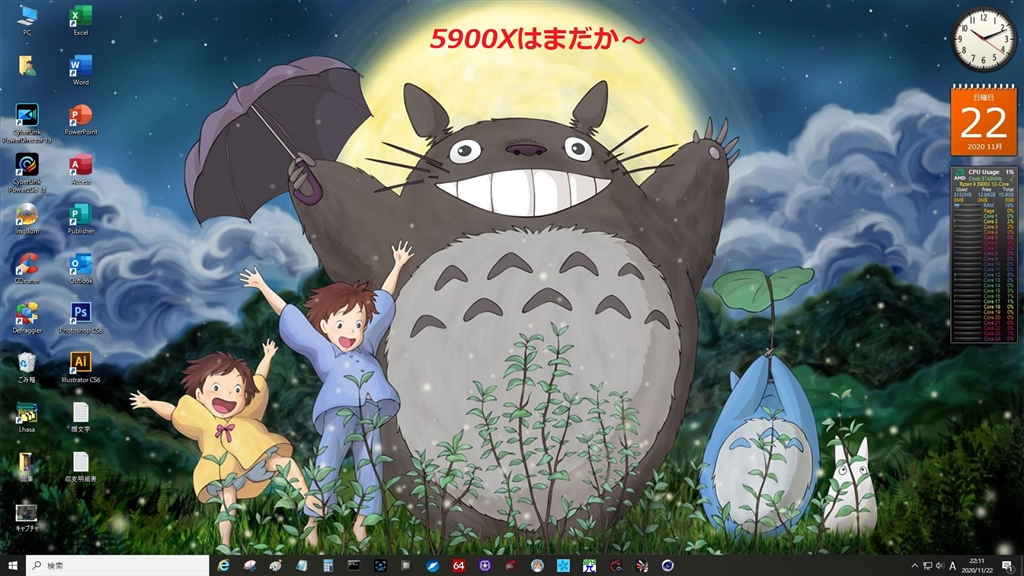This screenshot has width=1024, height=576.
Task: Open the snowflake icon on the taskbar
Action: pos(563,566)
